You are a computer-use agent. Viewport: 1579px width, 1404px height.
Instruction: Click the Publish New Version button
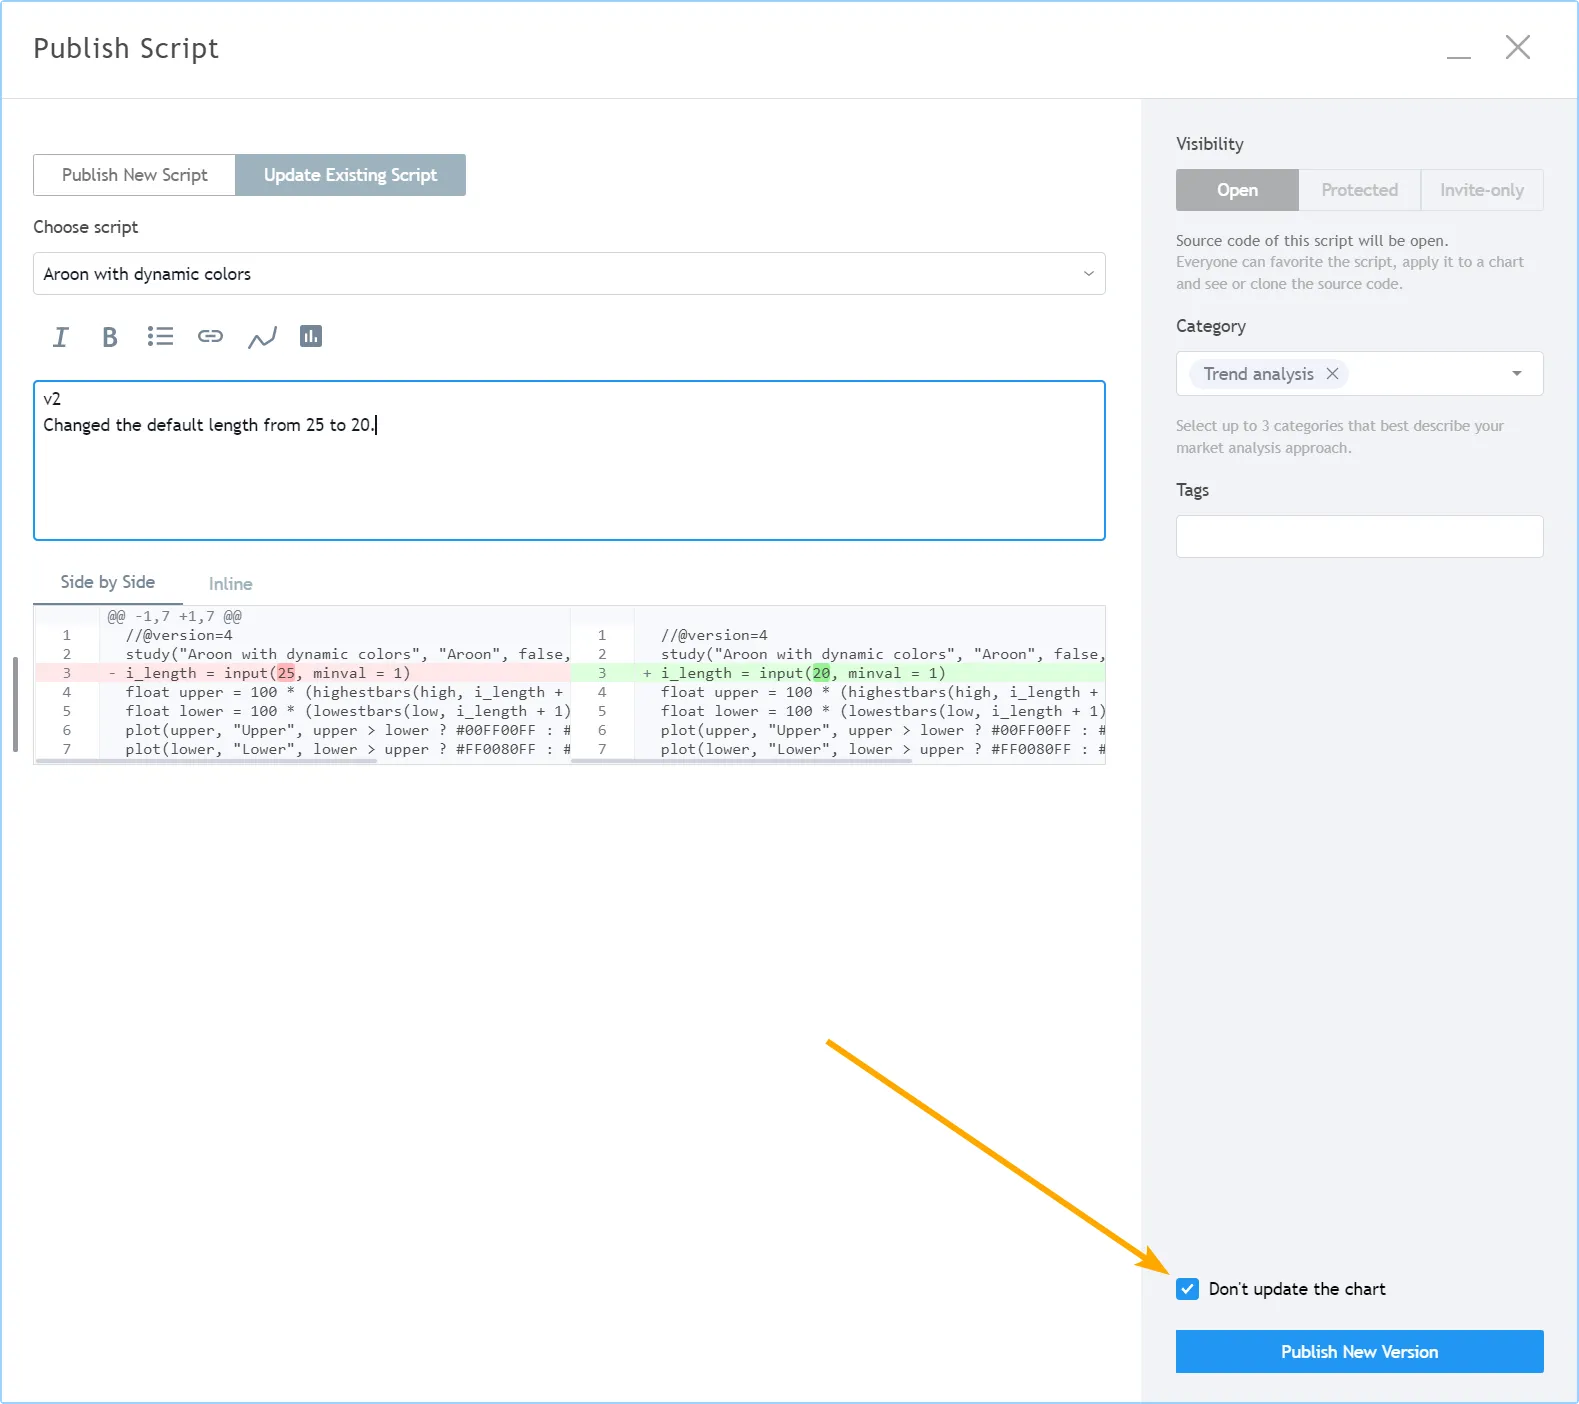[x=1359, y=1352]
